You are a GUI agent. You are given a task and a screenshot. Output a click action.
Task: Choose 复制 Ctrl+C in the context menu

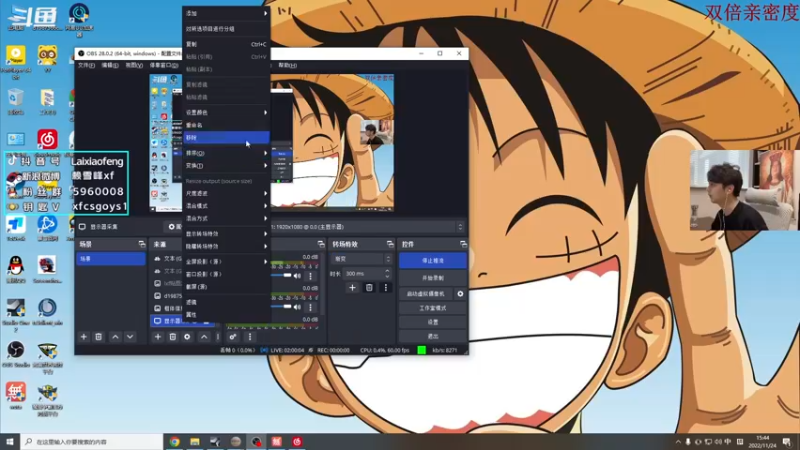pyautogui.click(x=227, y=44)
